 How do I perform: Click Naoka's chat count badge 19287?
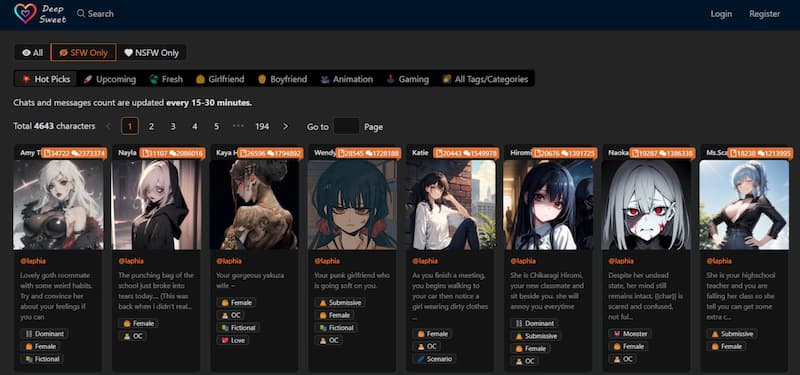[x=662, y=153]
